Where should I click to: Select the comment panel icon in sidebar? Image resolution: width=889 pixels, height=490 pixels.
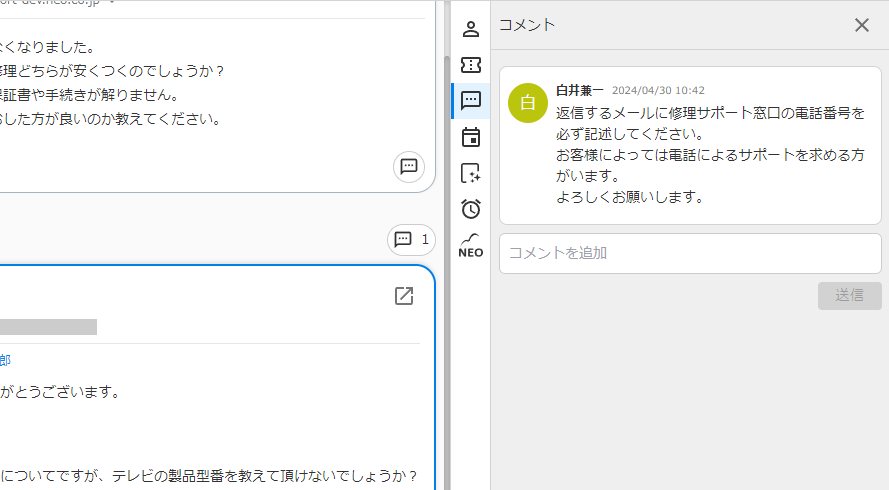[471, 100]
